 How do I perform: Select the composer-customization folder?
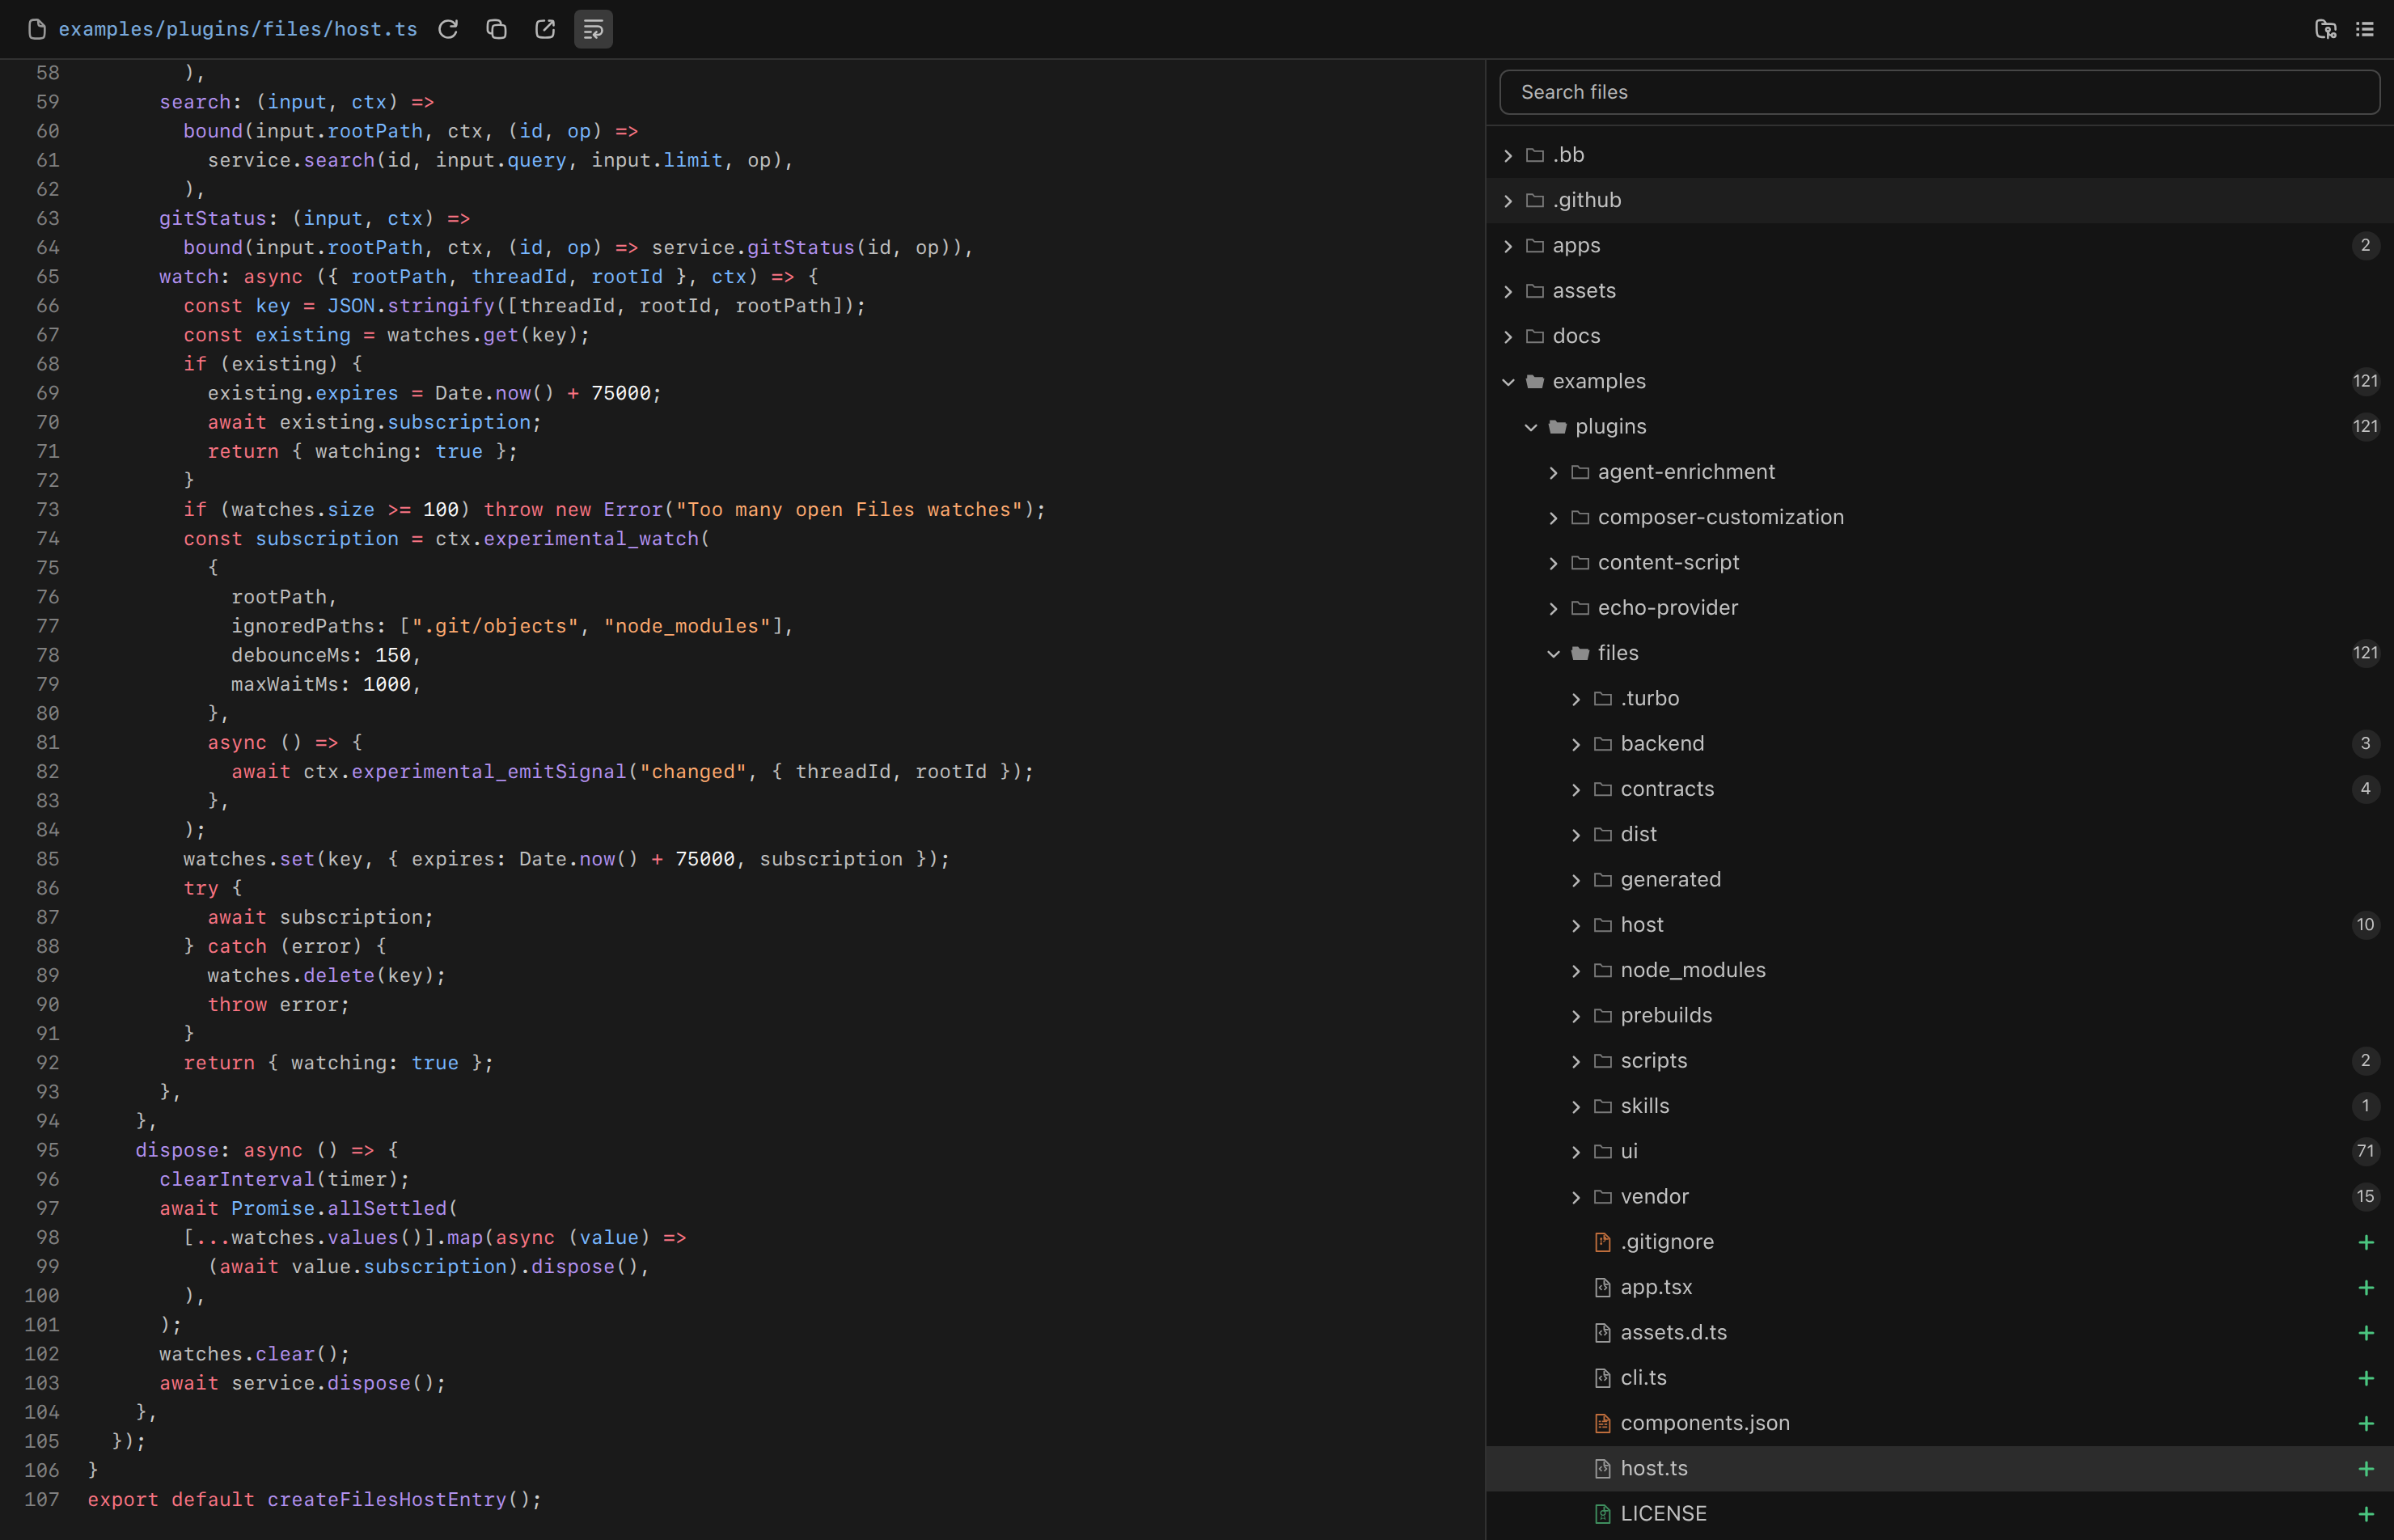click(x=1940, y=517)
